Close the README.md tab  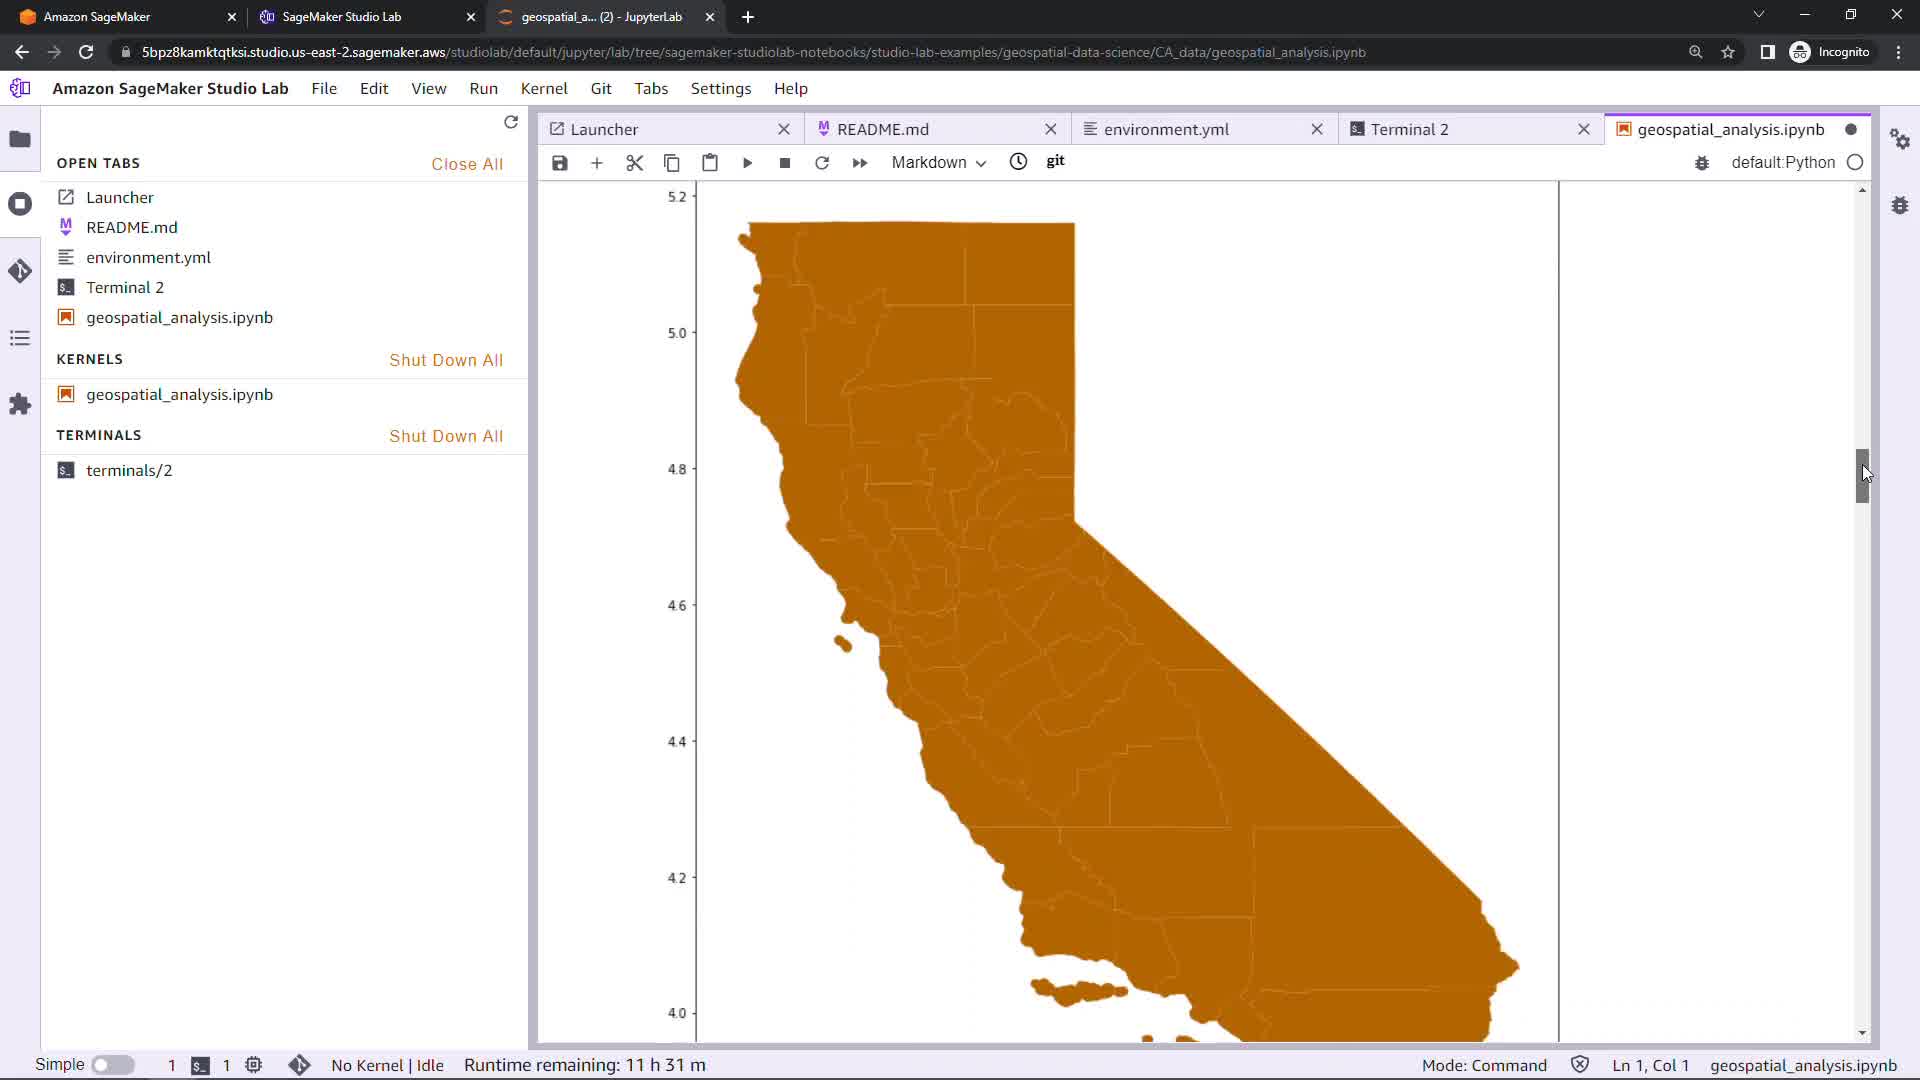[x=1051, y=129]
